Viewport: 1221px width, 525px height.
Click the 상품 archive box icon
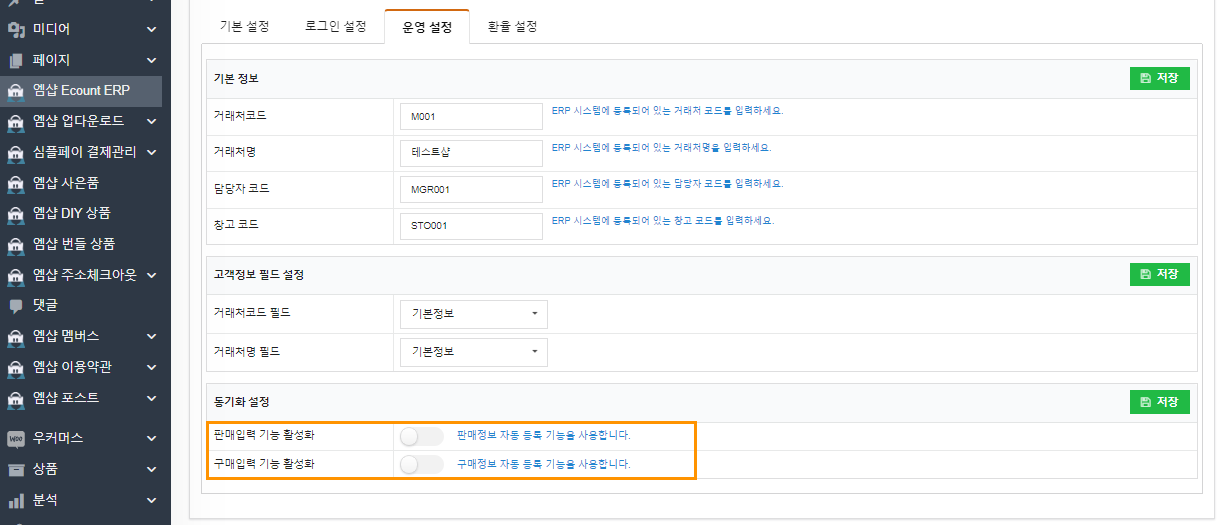pyautogui.click(x=16, y=469)
